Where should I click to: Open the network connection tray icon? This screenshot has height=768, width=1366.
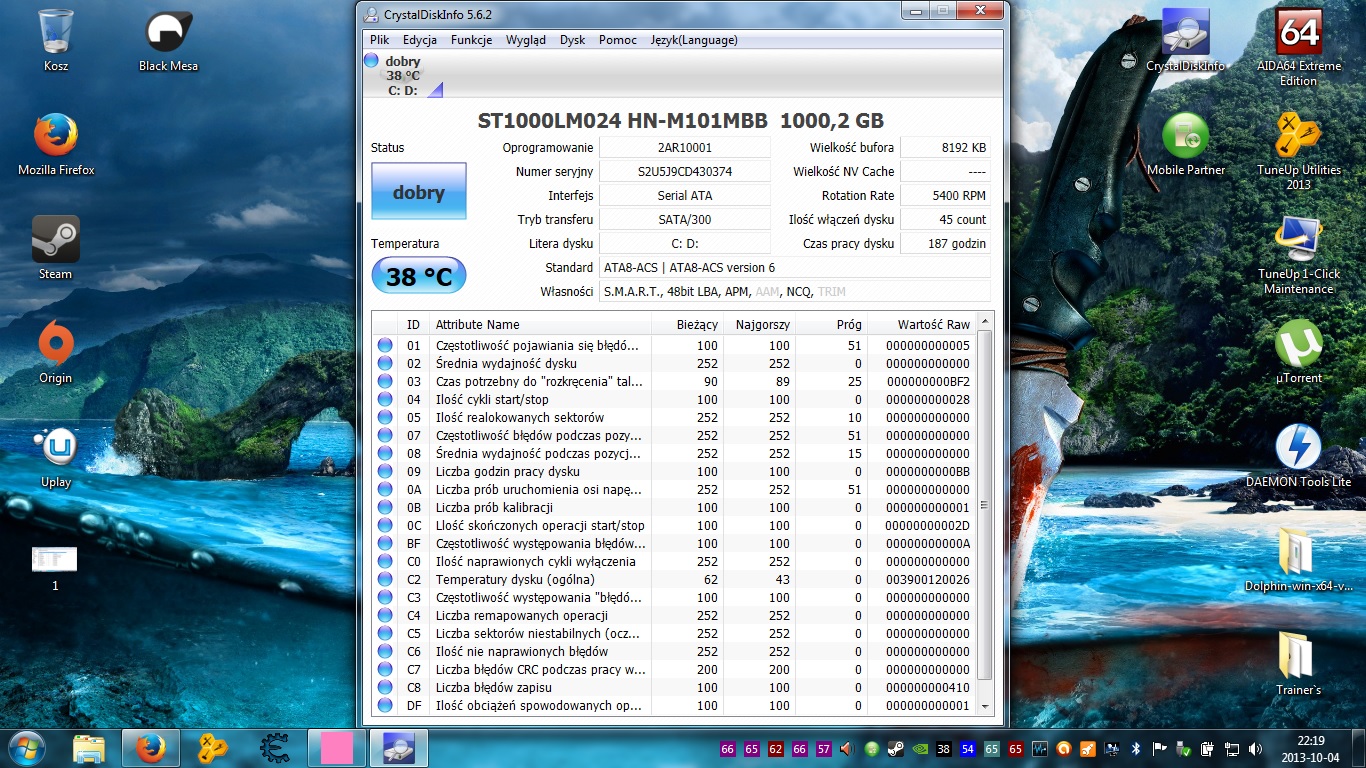pos(1232,748)
